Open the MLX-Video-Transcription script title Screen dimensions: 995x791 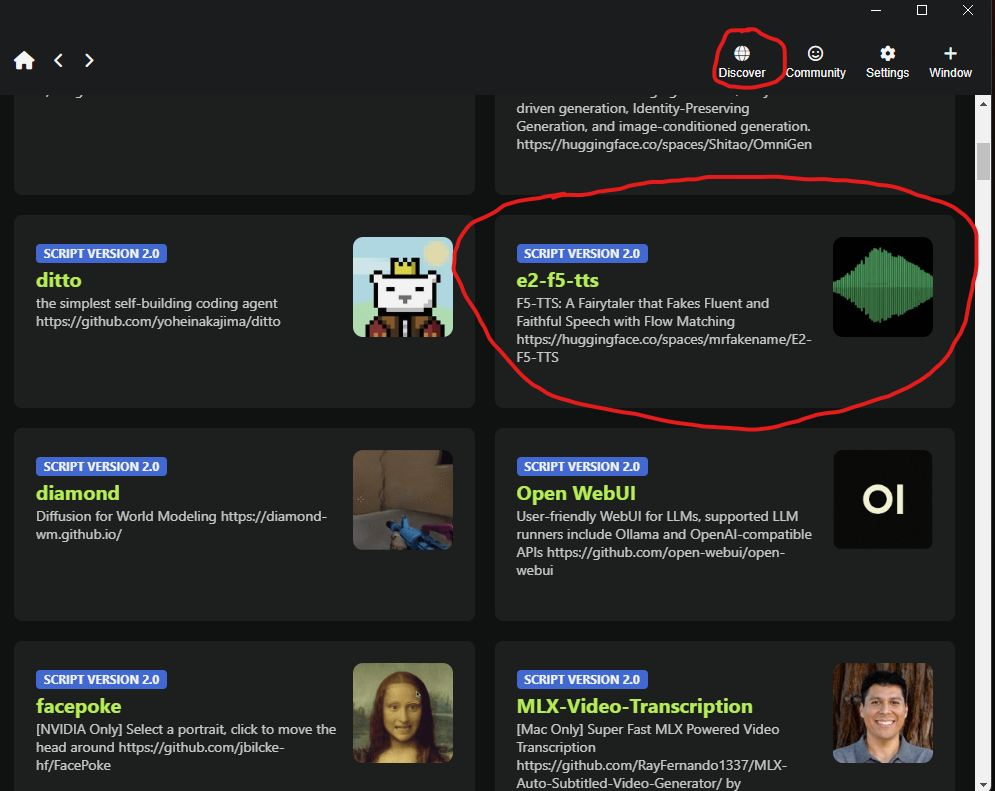click(x=635, y=706)
